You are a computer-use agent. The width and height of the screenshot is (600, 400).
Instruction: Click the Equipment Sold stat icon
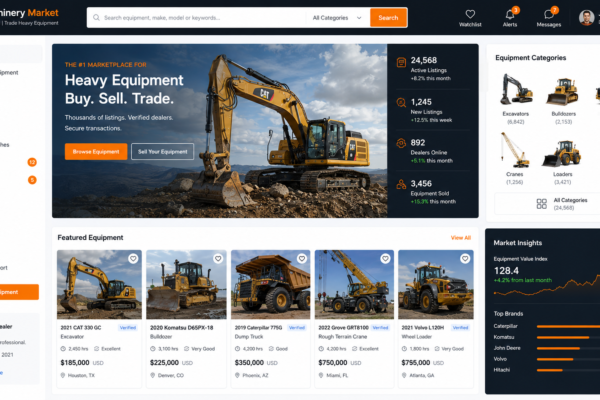pyautogui.click(x=401, y=184)
